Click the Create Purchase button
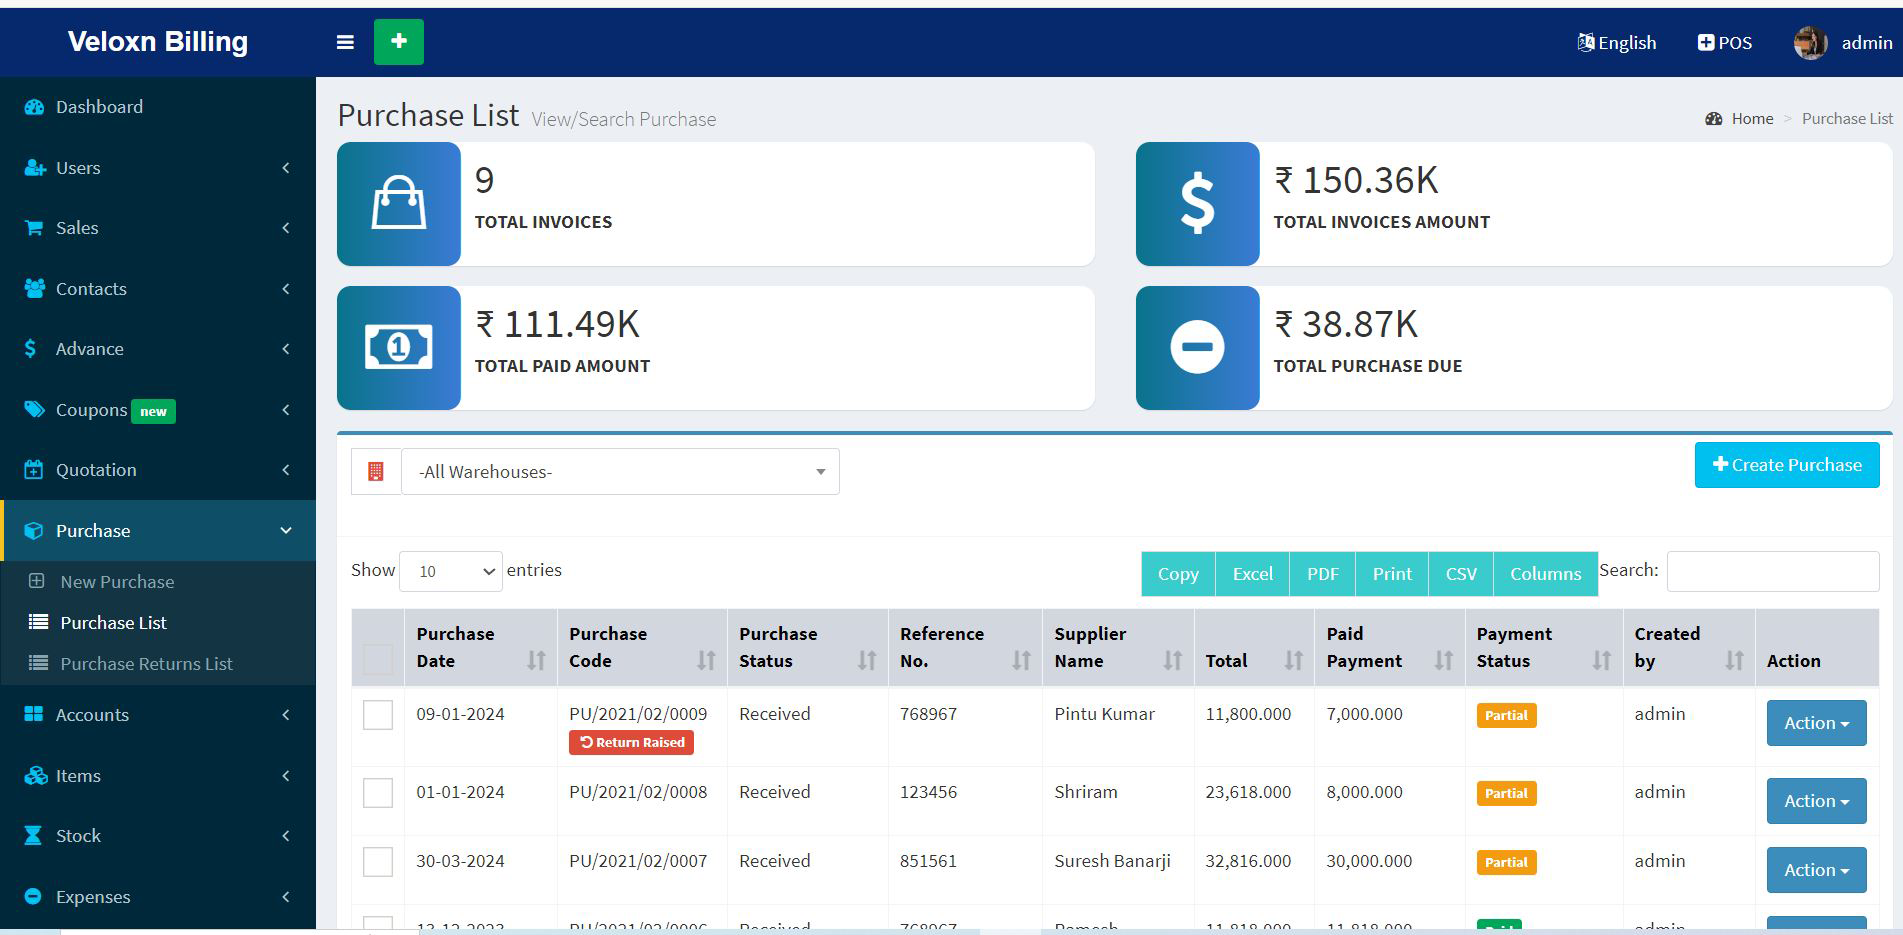 point(1786,465)
